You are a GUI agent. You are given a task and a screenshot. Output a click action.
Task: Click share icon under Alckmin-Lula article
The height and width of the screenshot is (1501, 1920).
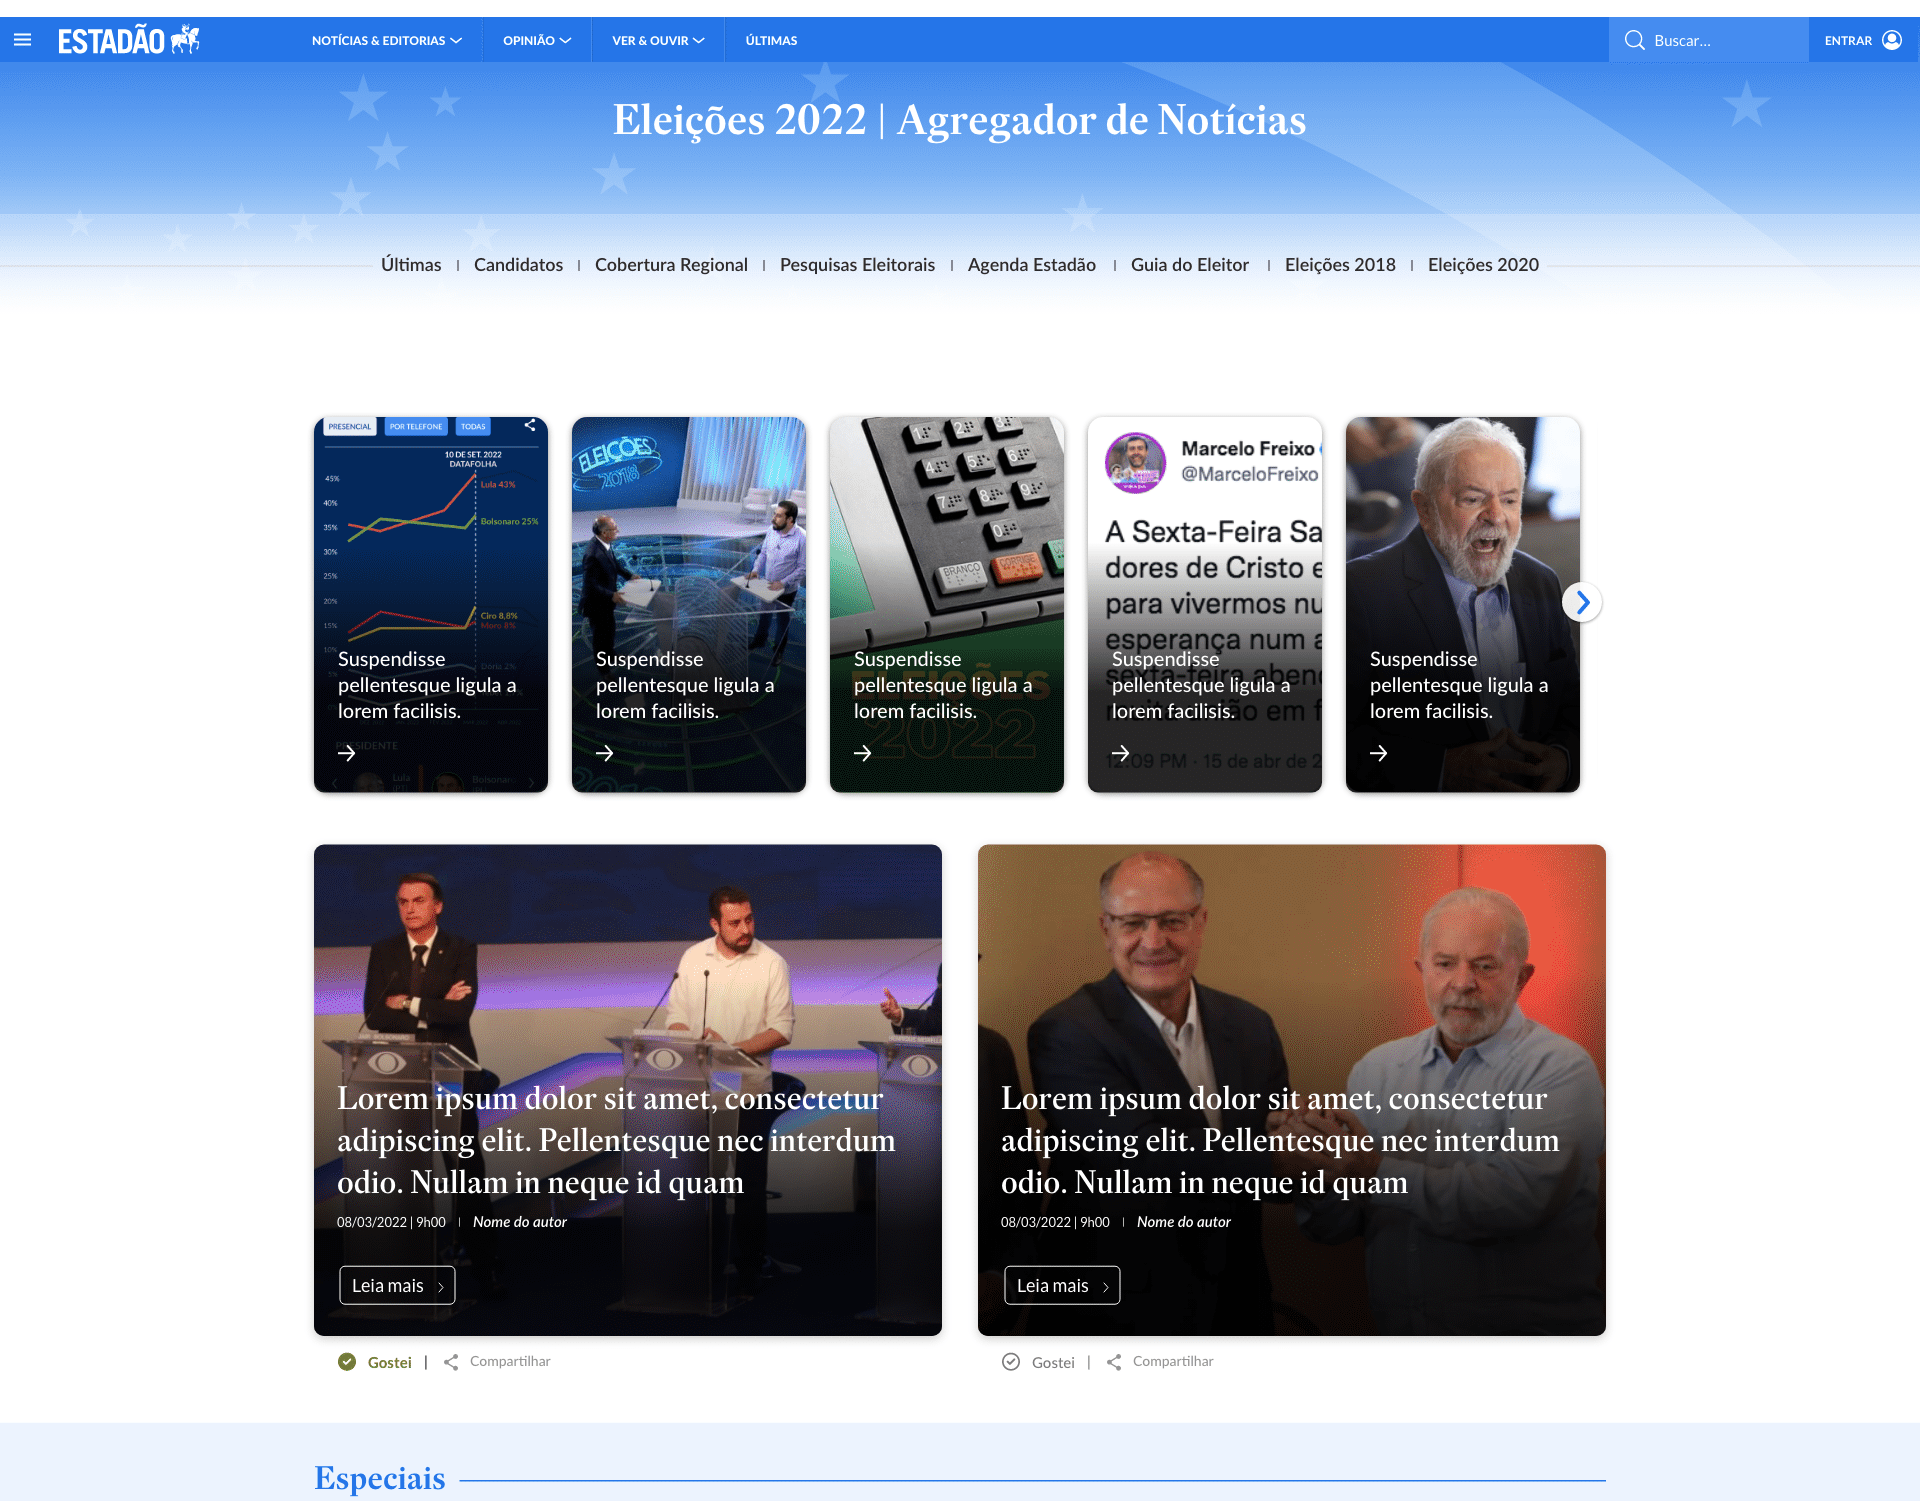[1114, 1362]
